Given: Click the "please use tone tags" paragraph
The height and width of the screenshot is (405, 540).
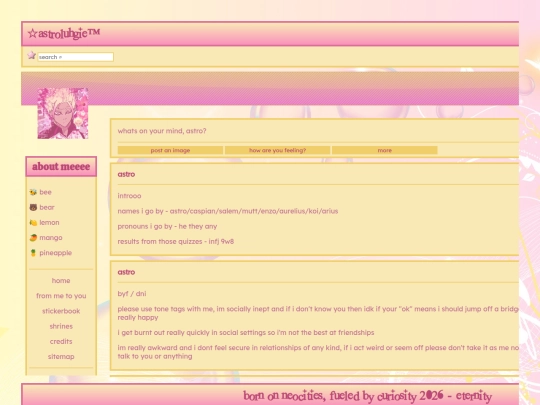Looking at the screenshot, I should click(x=318, y=313).
